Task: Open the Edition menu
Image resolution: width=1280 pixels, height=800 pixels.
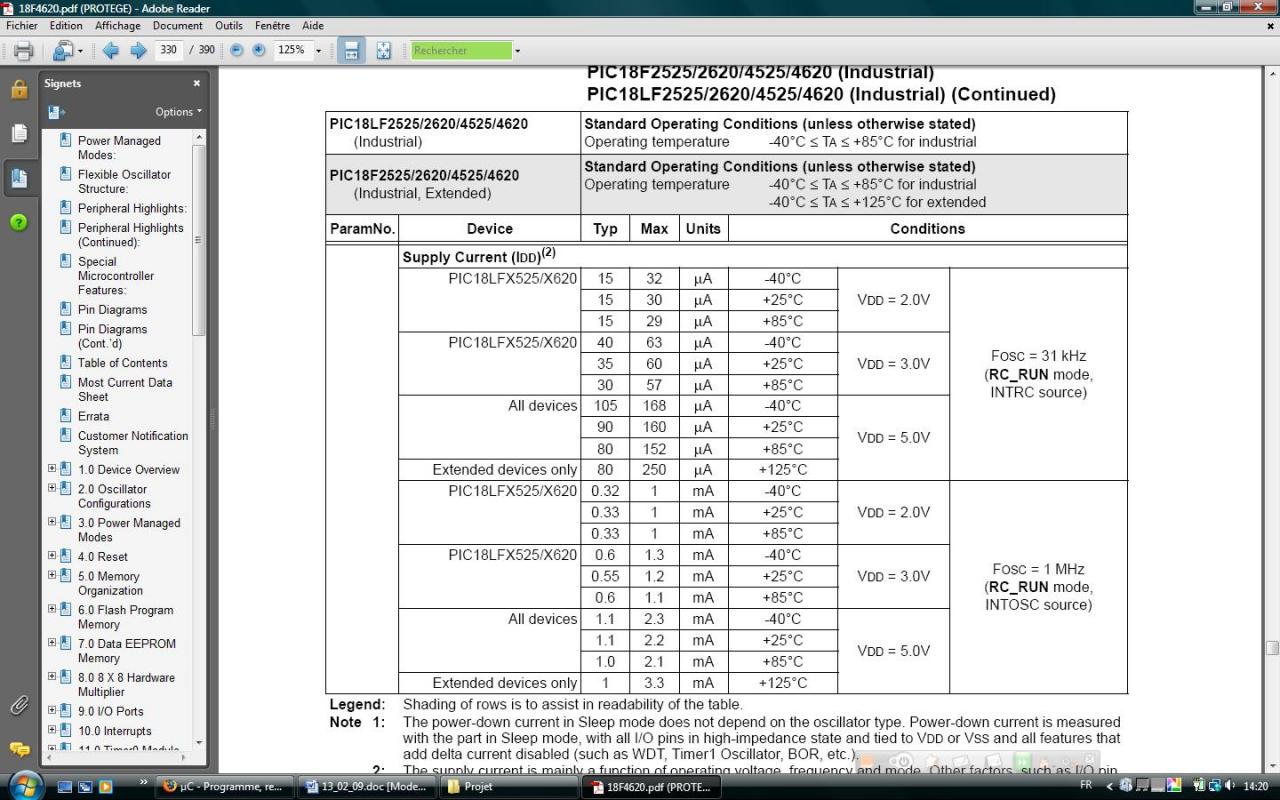Action: click(66, 25)
